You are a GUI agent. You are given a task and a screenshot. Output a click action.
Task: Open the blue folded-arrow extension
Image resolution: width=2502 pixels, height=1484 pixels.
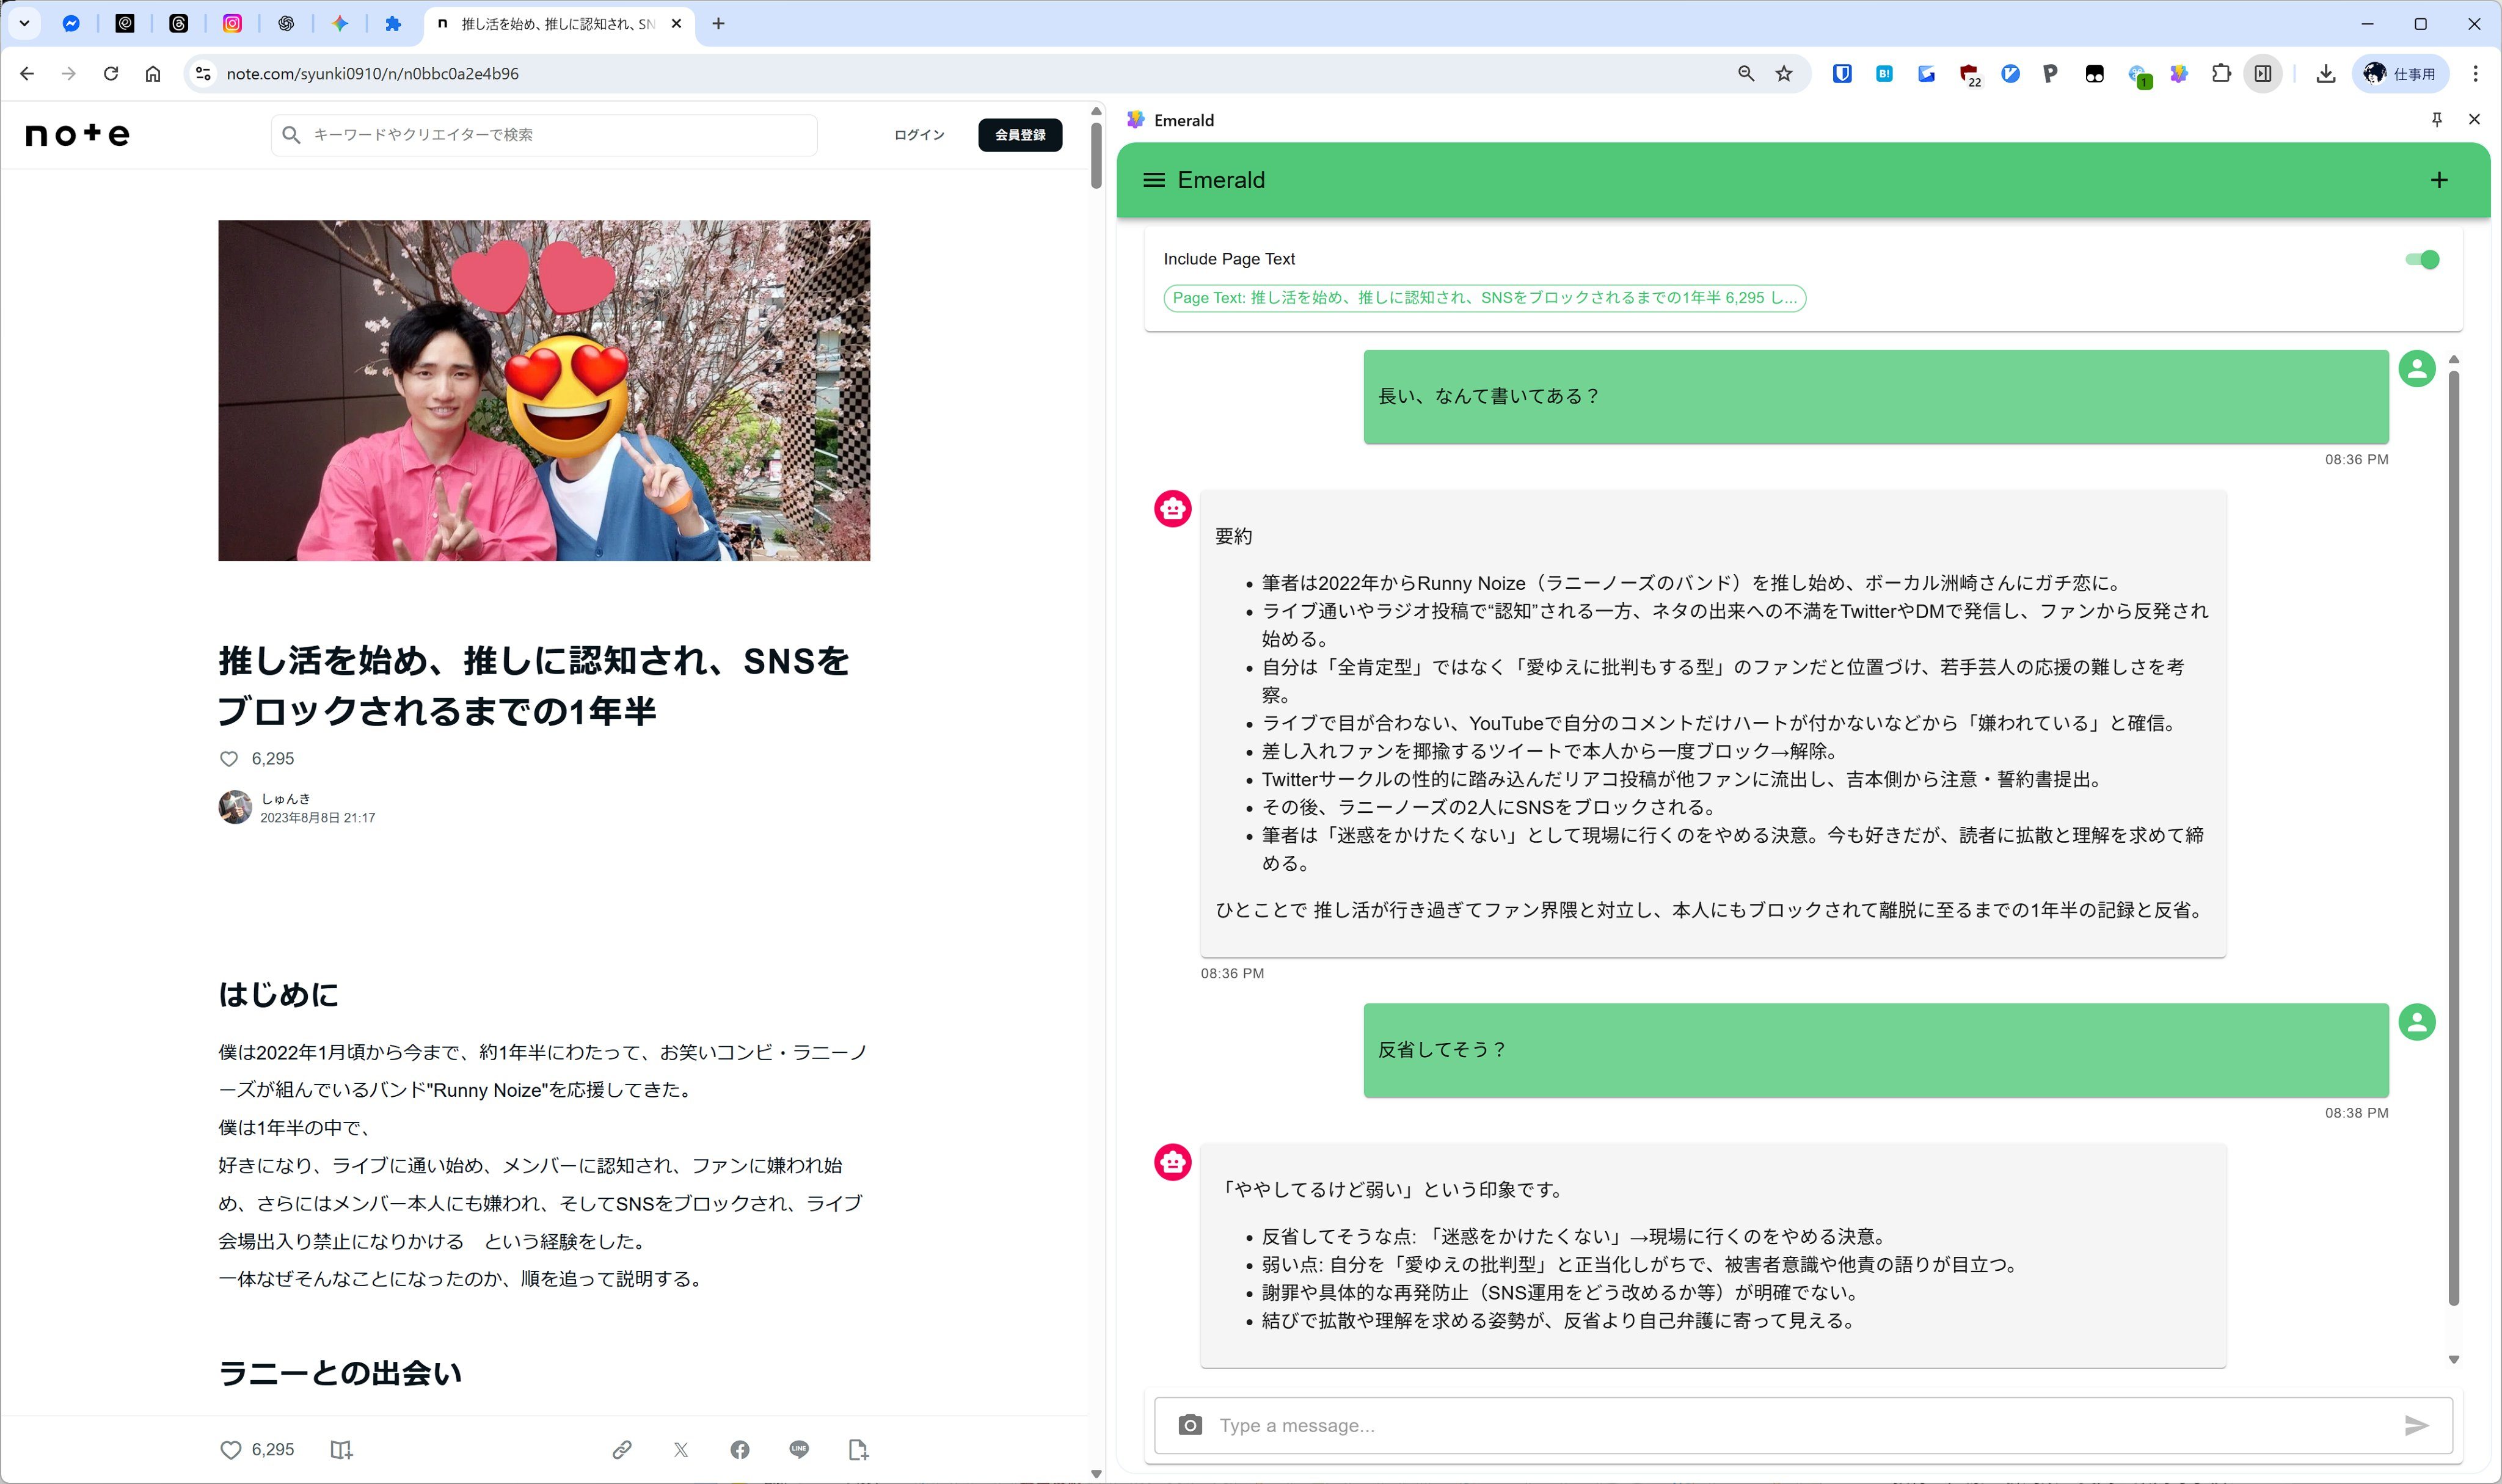tap(1926, 73)
